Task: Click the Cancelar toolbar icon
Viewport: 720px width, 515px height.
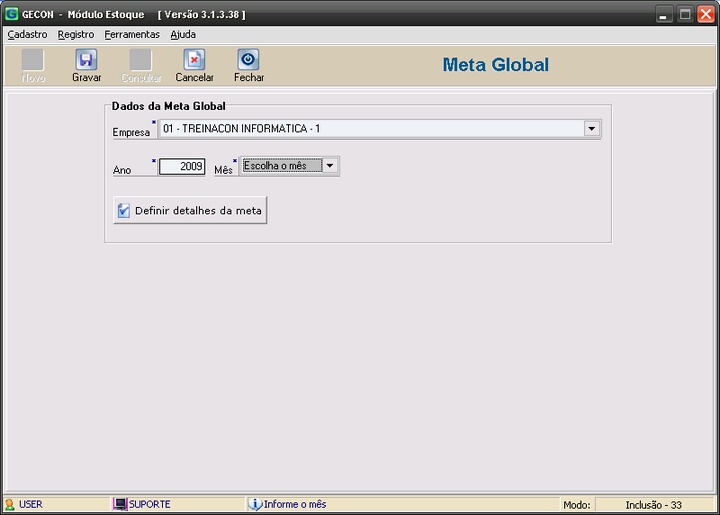Action: click(194, 60)
